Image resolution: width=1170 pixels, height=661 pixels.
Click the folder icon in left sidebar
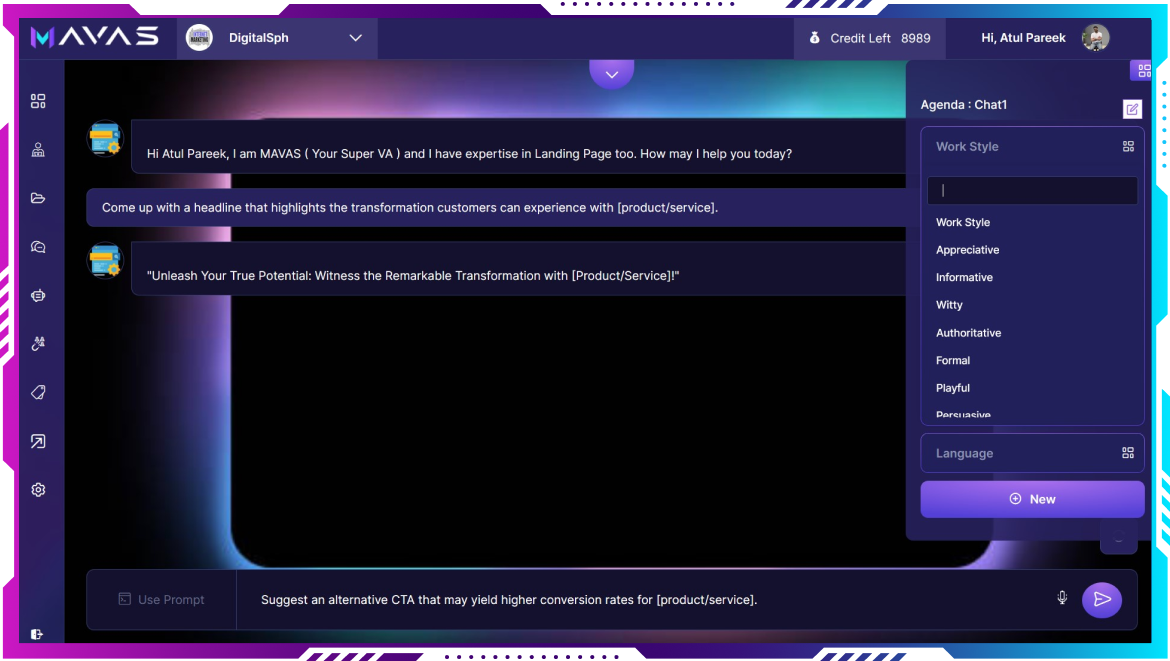pos(38,198)
